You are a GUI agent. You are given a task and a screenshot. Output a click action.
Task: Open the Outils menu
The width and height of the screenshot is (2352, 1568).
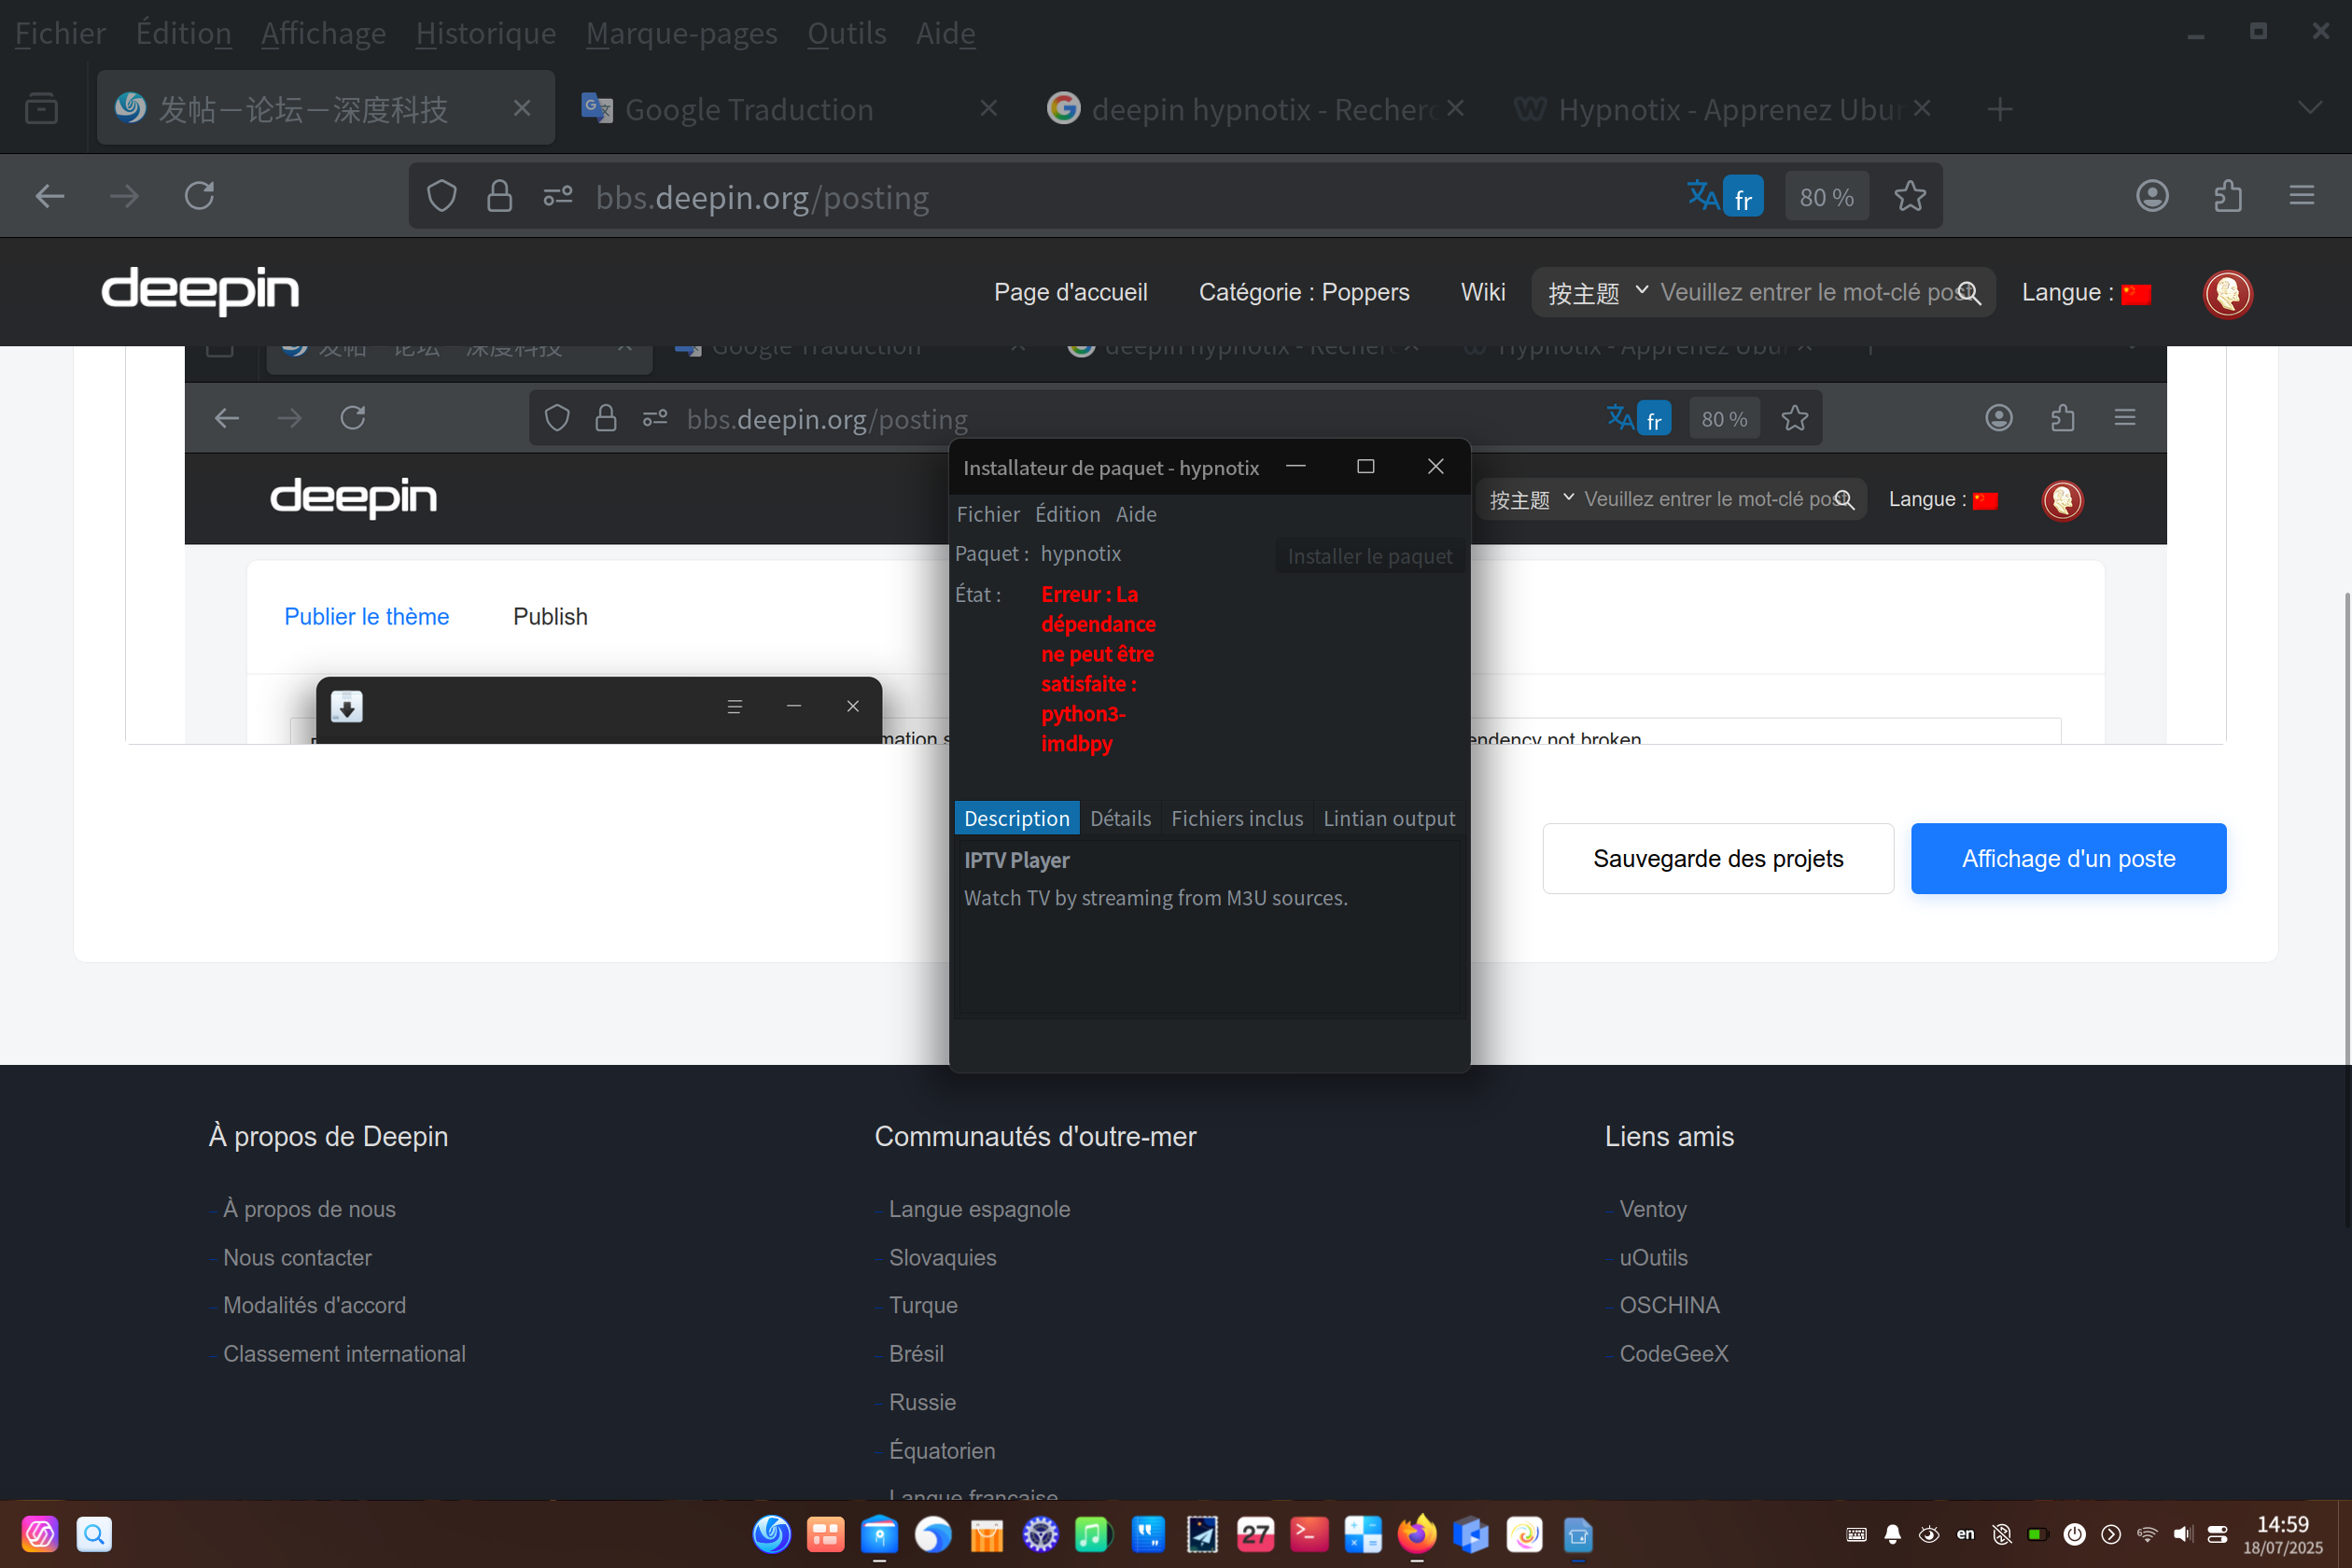click(846, 33)
